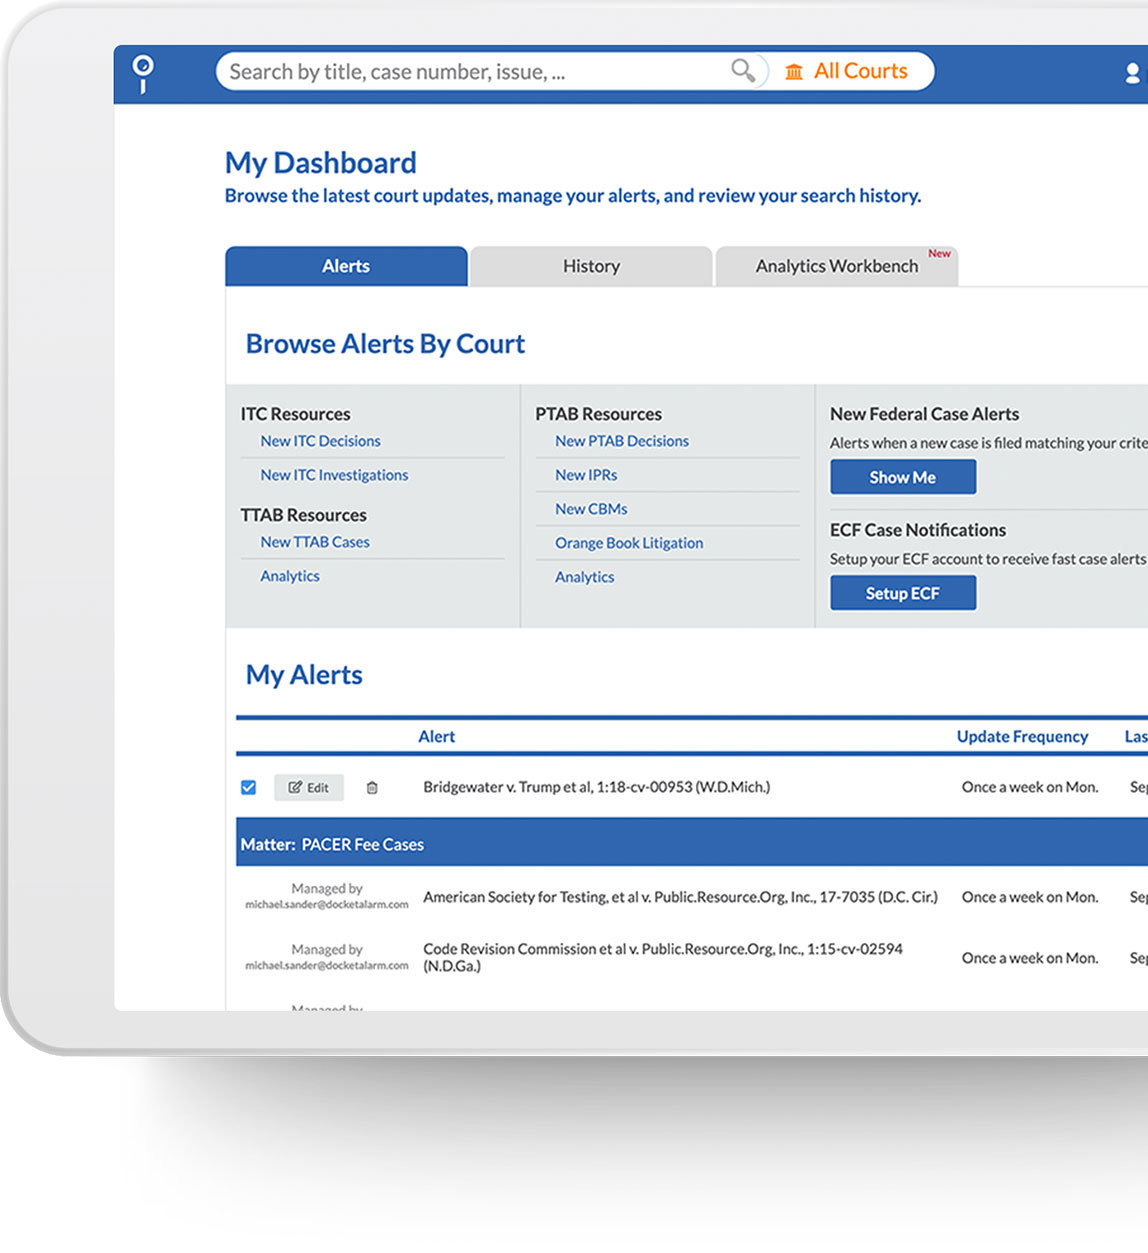Open the user profile icon
Screen dimensions: 1148x1253
pyautogui.click(x=1132, y=73)
